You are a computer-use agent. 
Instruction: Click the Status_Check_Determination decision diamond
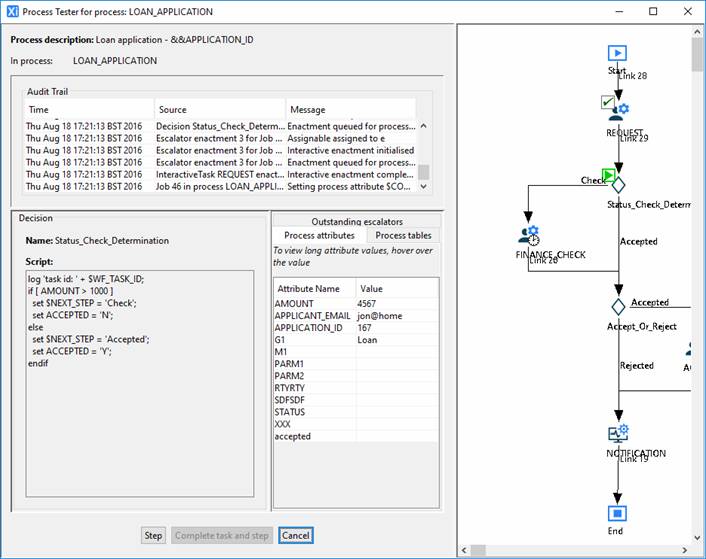(x=618, y=185)
